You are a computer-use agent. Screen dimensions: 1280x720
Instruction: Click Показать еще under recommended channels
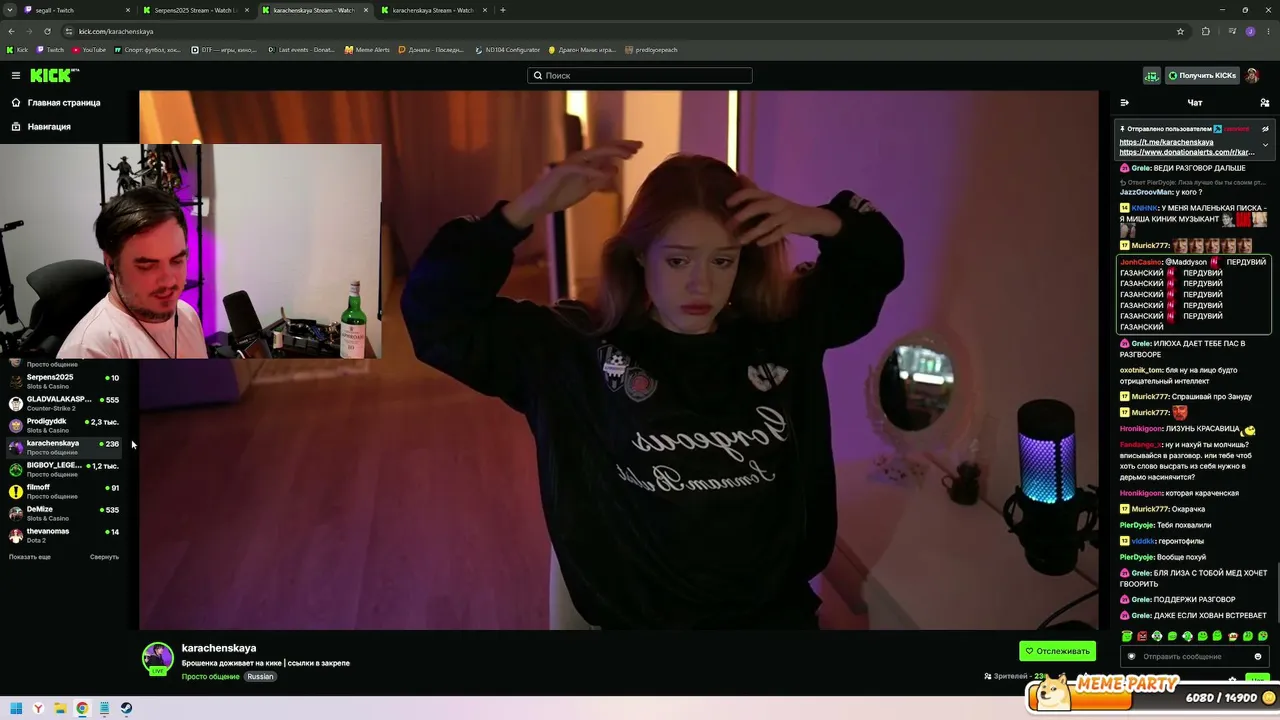(x=30, y=557)
